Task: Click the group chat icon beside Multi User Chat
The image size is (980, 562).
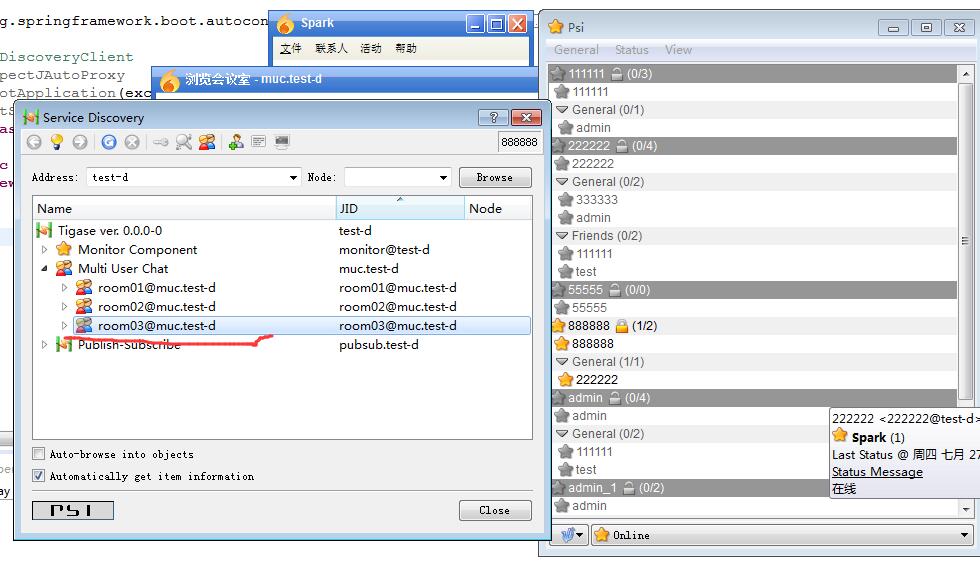Action: pyautogui.click(x=64, y=268)
